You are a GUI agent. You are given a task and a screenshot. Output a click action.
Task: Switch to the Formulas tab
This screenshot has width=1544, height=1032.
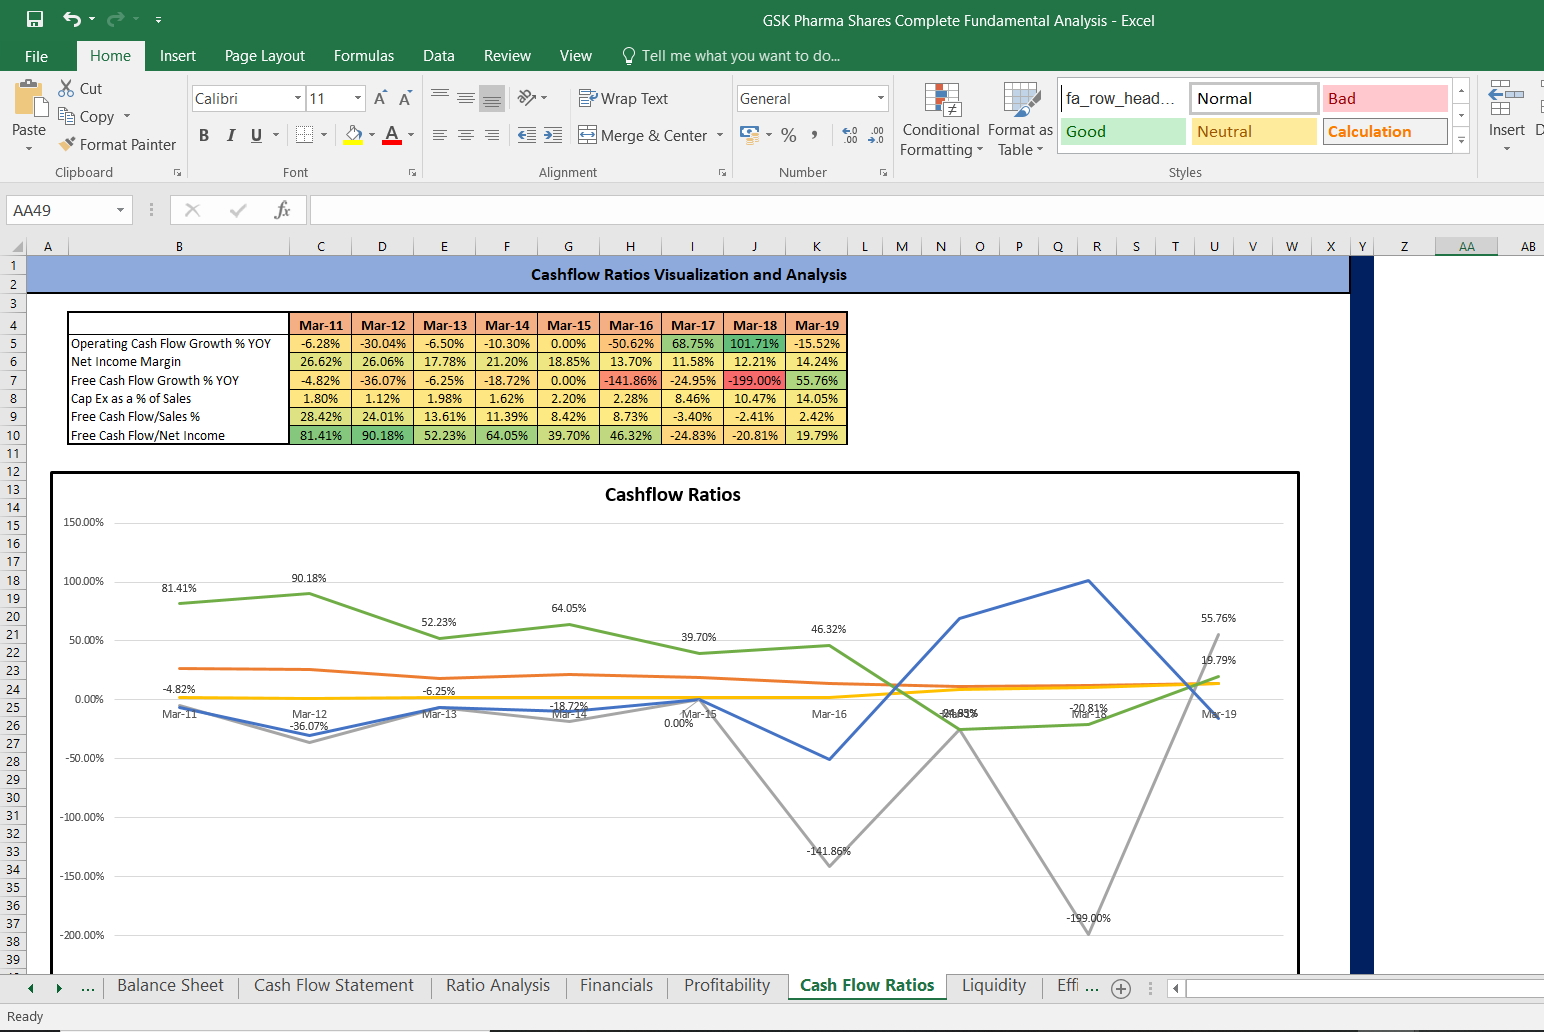coord(364,56)
